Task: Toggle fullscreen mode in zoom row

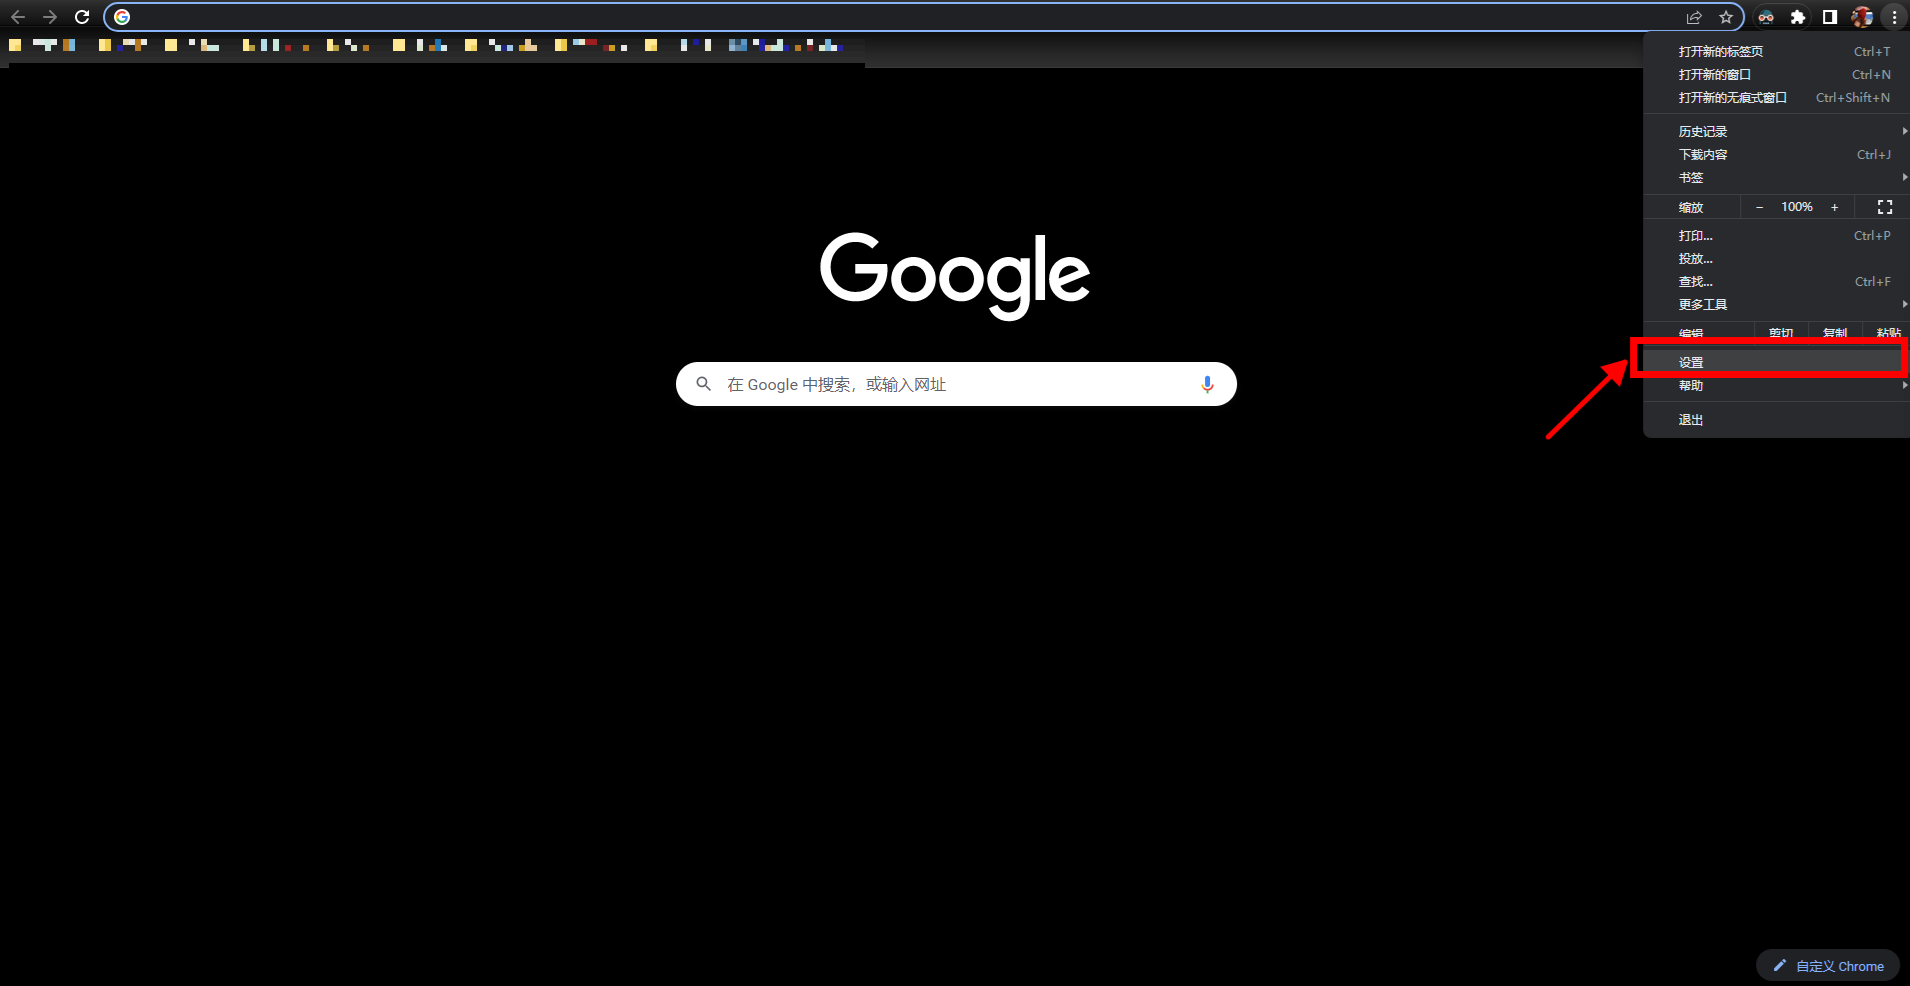Action: pos(1885,207)
